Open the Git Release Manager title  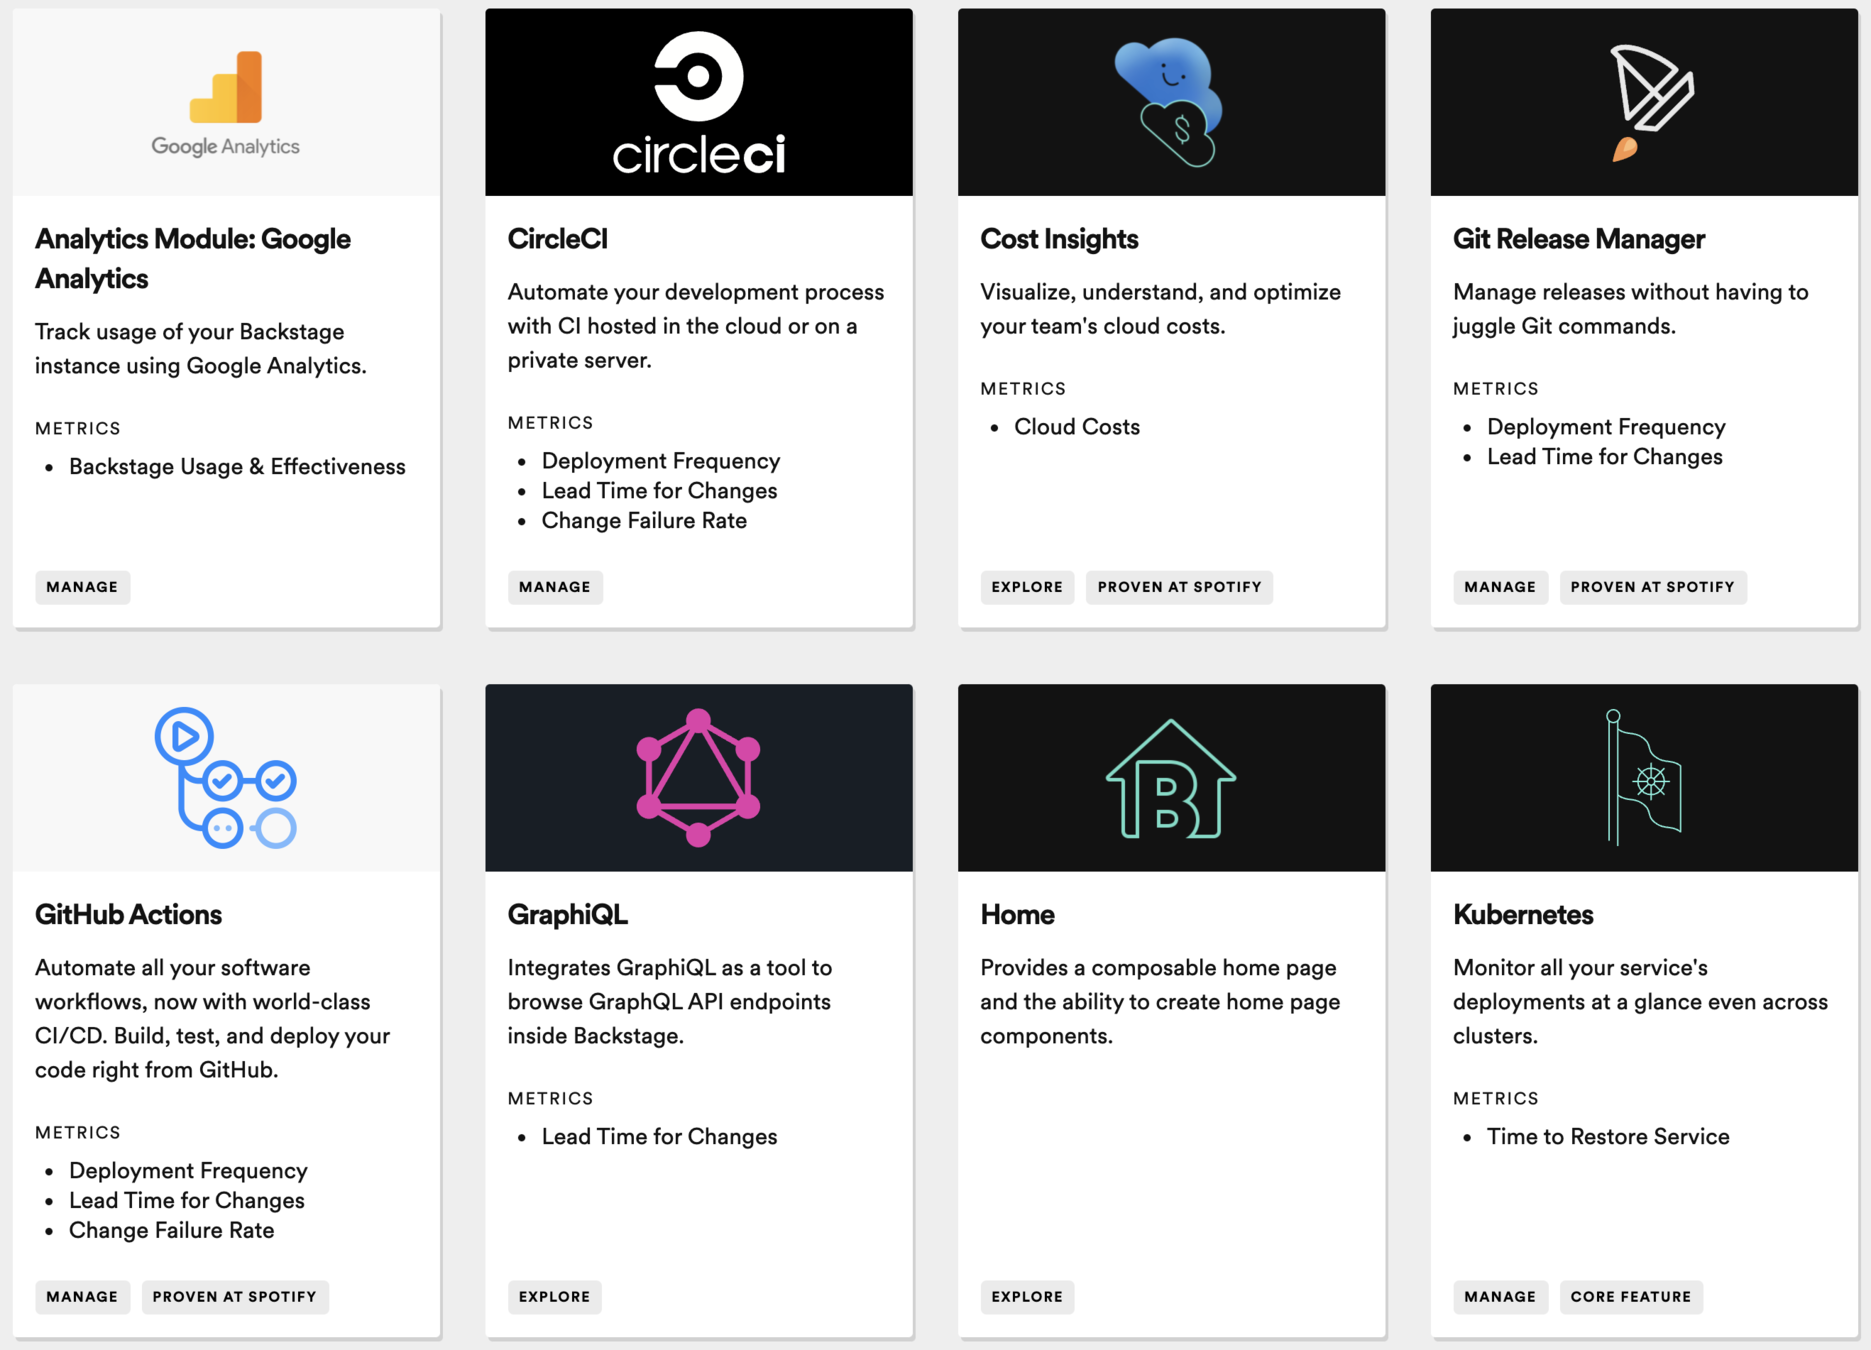coord(1579,239)
